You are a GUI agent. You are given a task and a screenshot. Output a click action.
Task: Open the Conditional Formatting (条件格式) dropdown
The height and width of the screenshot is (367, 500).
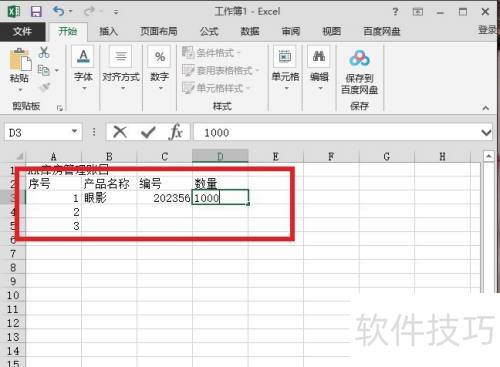coord(211,52)
